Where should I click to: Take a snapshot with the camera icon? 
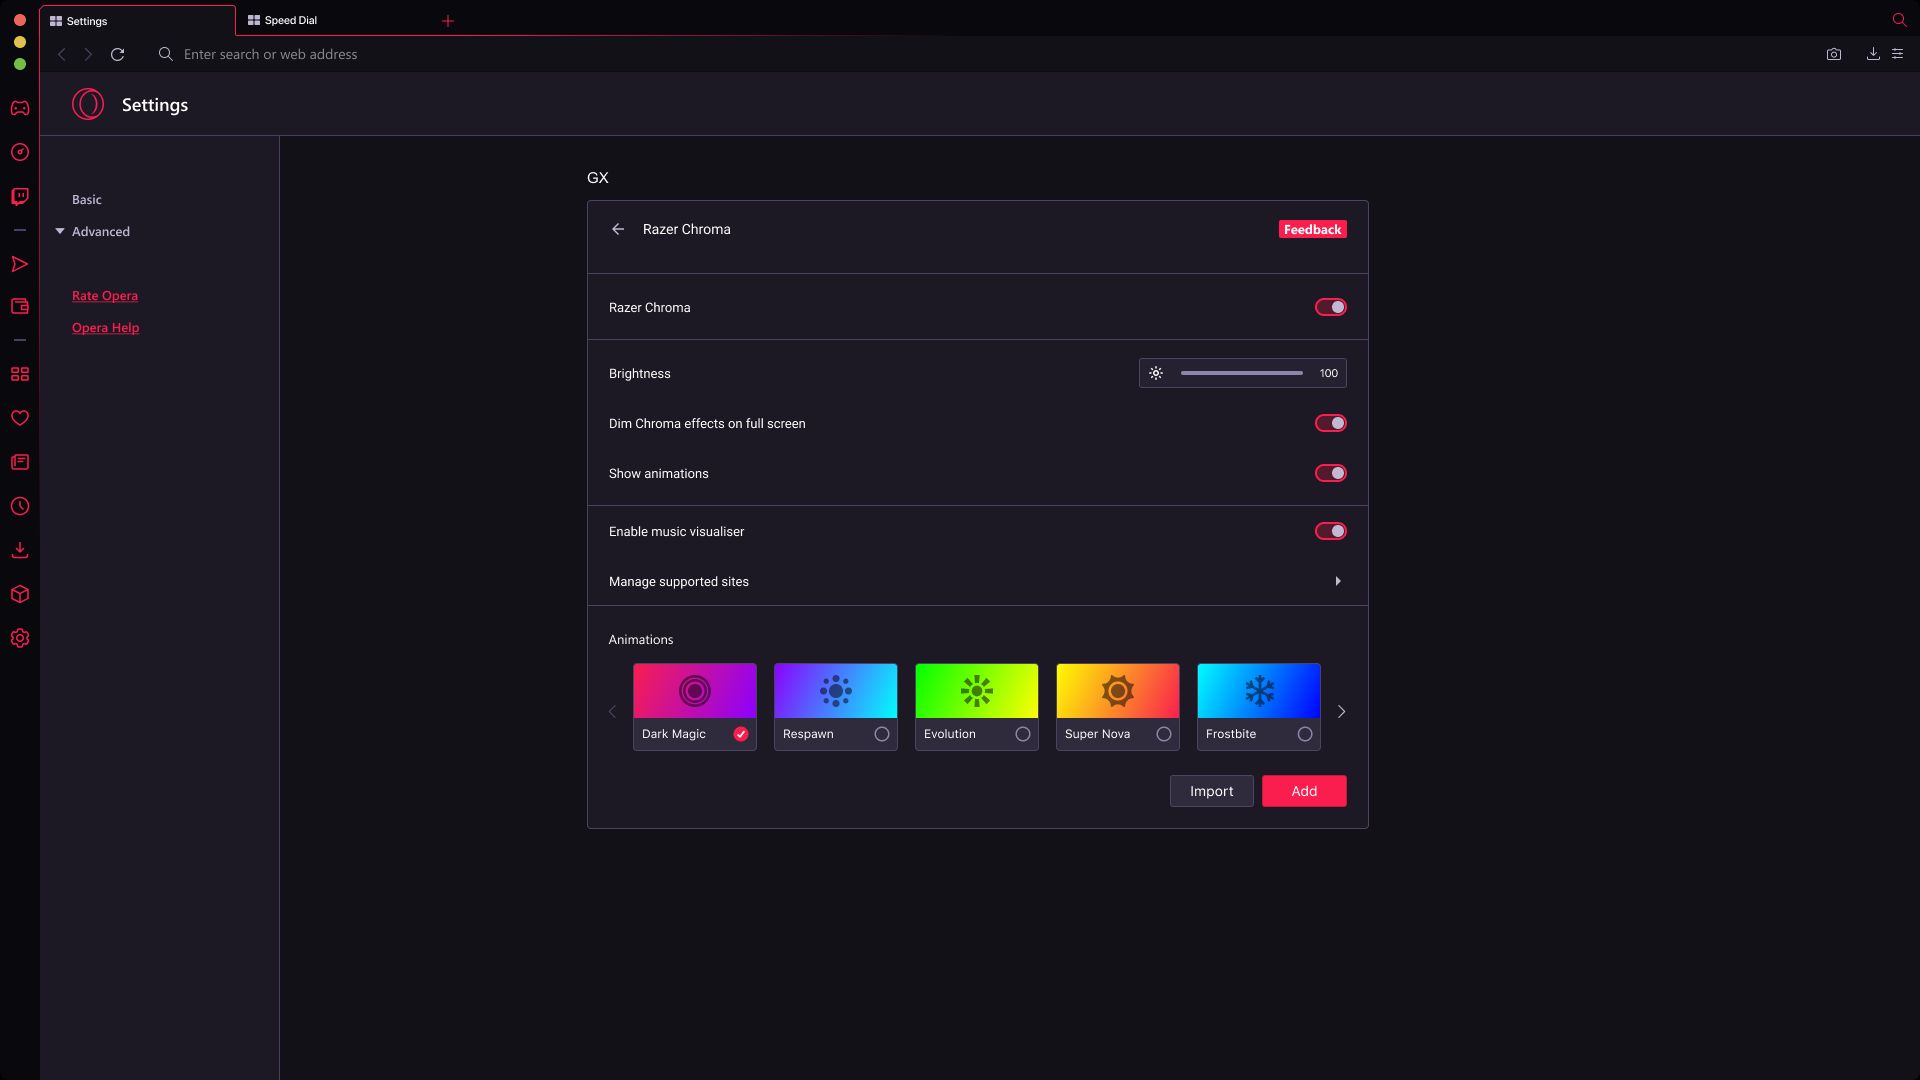tap(1834, 54)
